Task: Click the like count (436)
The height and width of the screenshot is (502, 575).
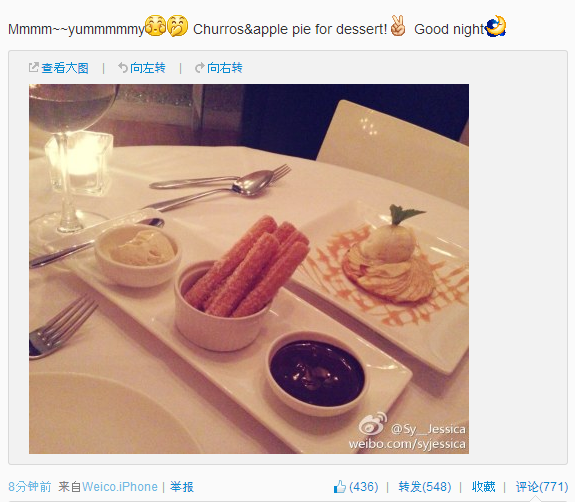Action: [363, 487]
